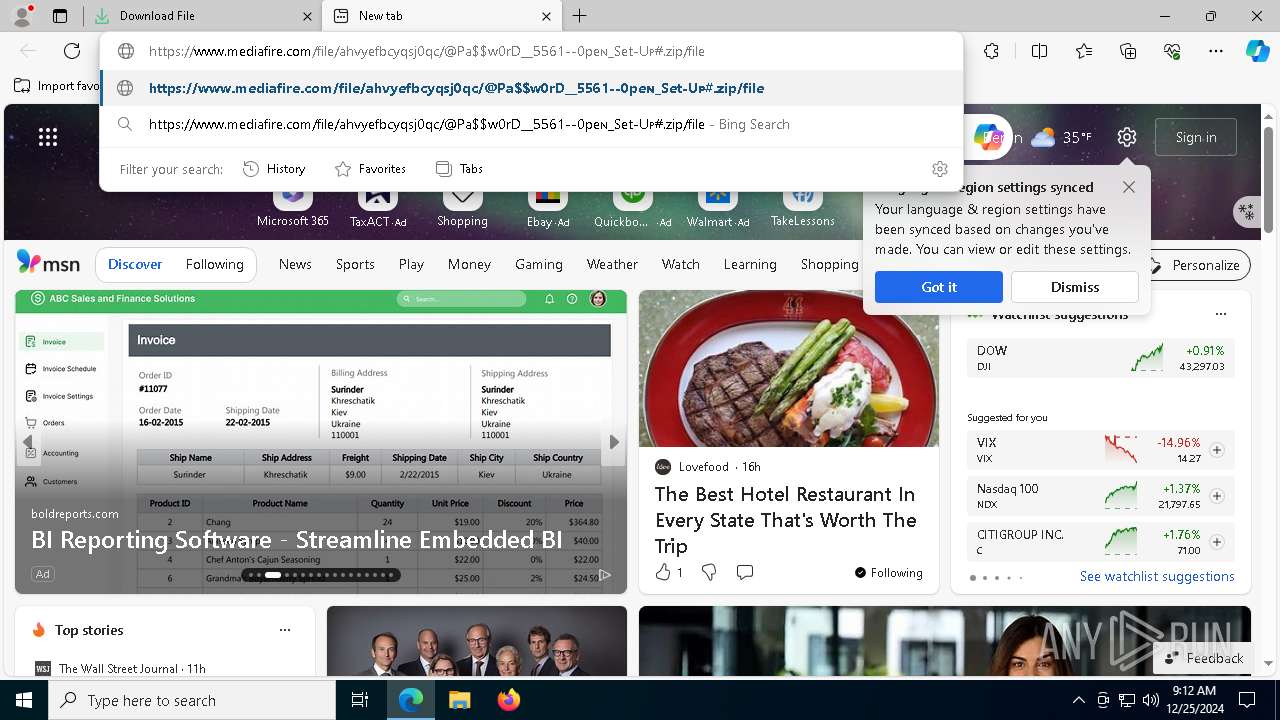Screen dimensions: 1280x720
Task: Open Watchlist suggestions more options
Action: tap(1220, 314)
